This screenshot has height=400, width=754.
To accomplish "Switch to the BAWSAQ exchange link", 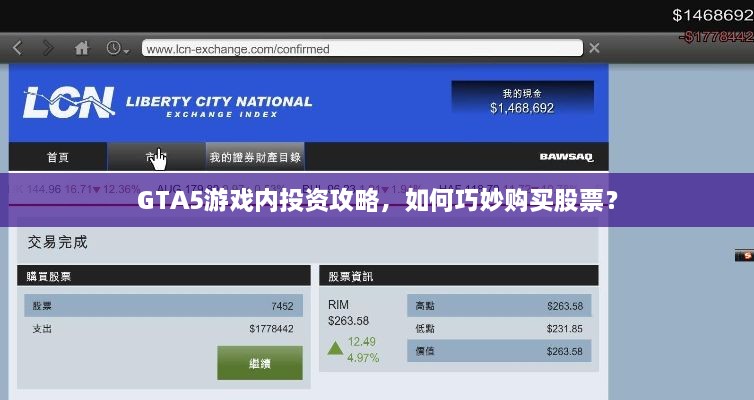I will (566, 157).
